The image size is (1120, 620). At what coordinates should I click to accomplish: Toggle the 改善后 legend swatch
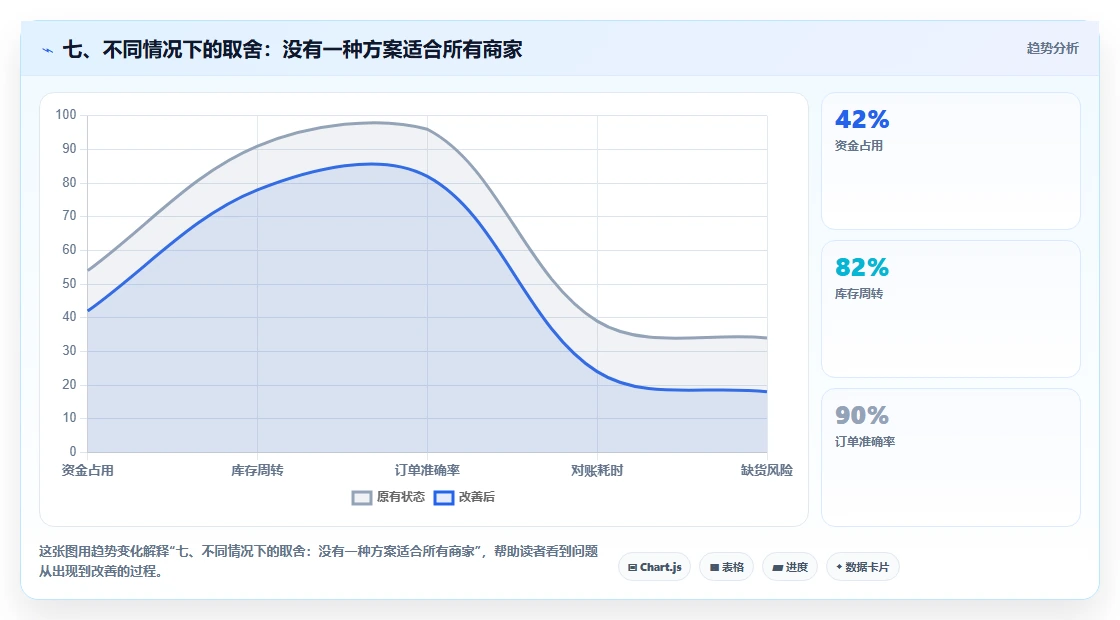(444, 497)
